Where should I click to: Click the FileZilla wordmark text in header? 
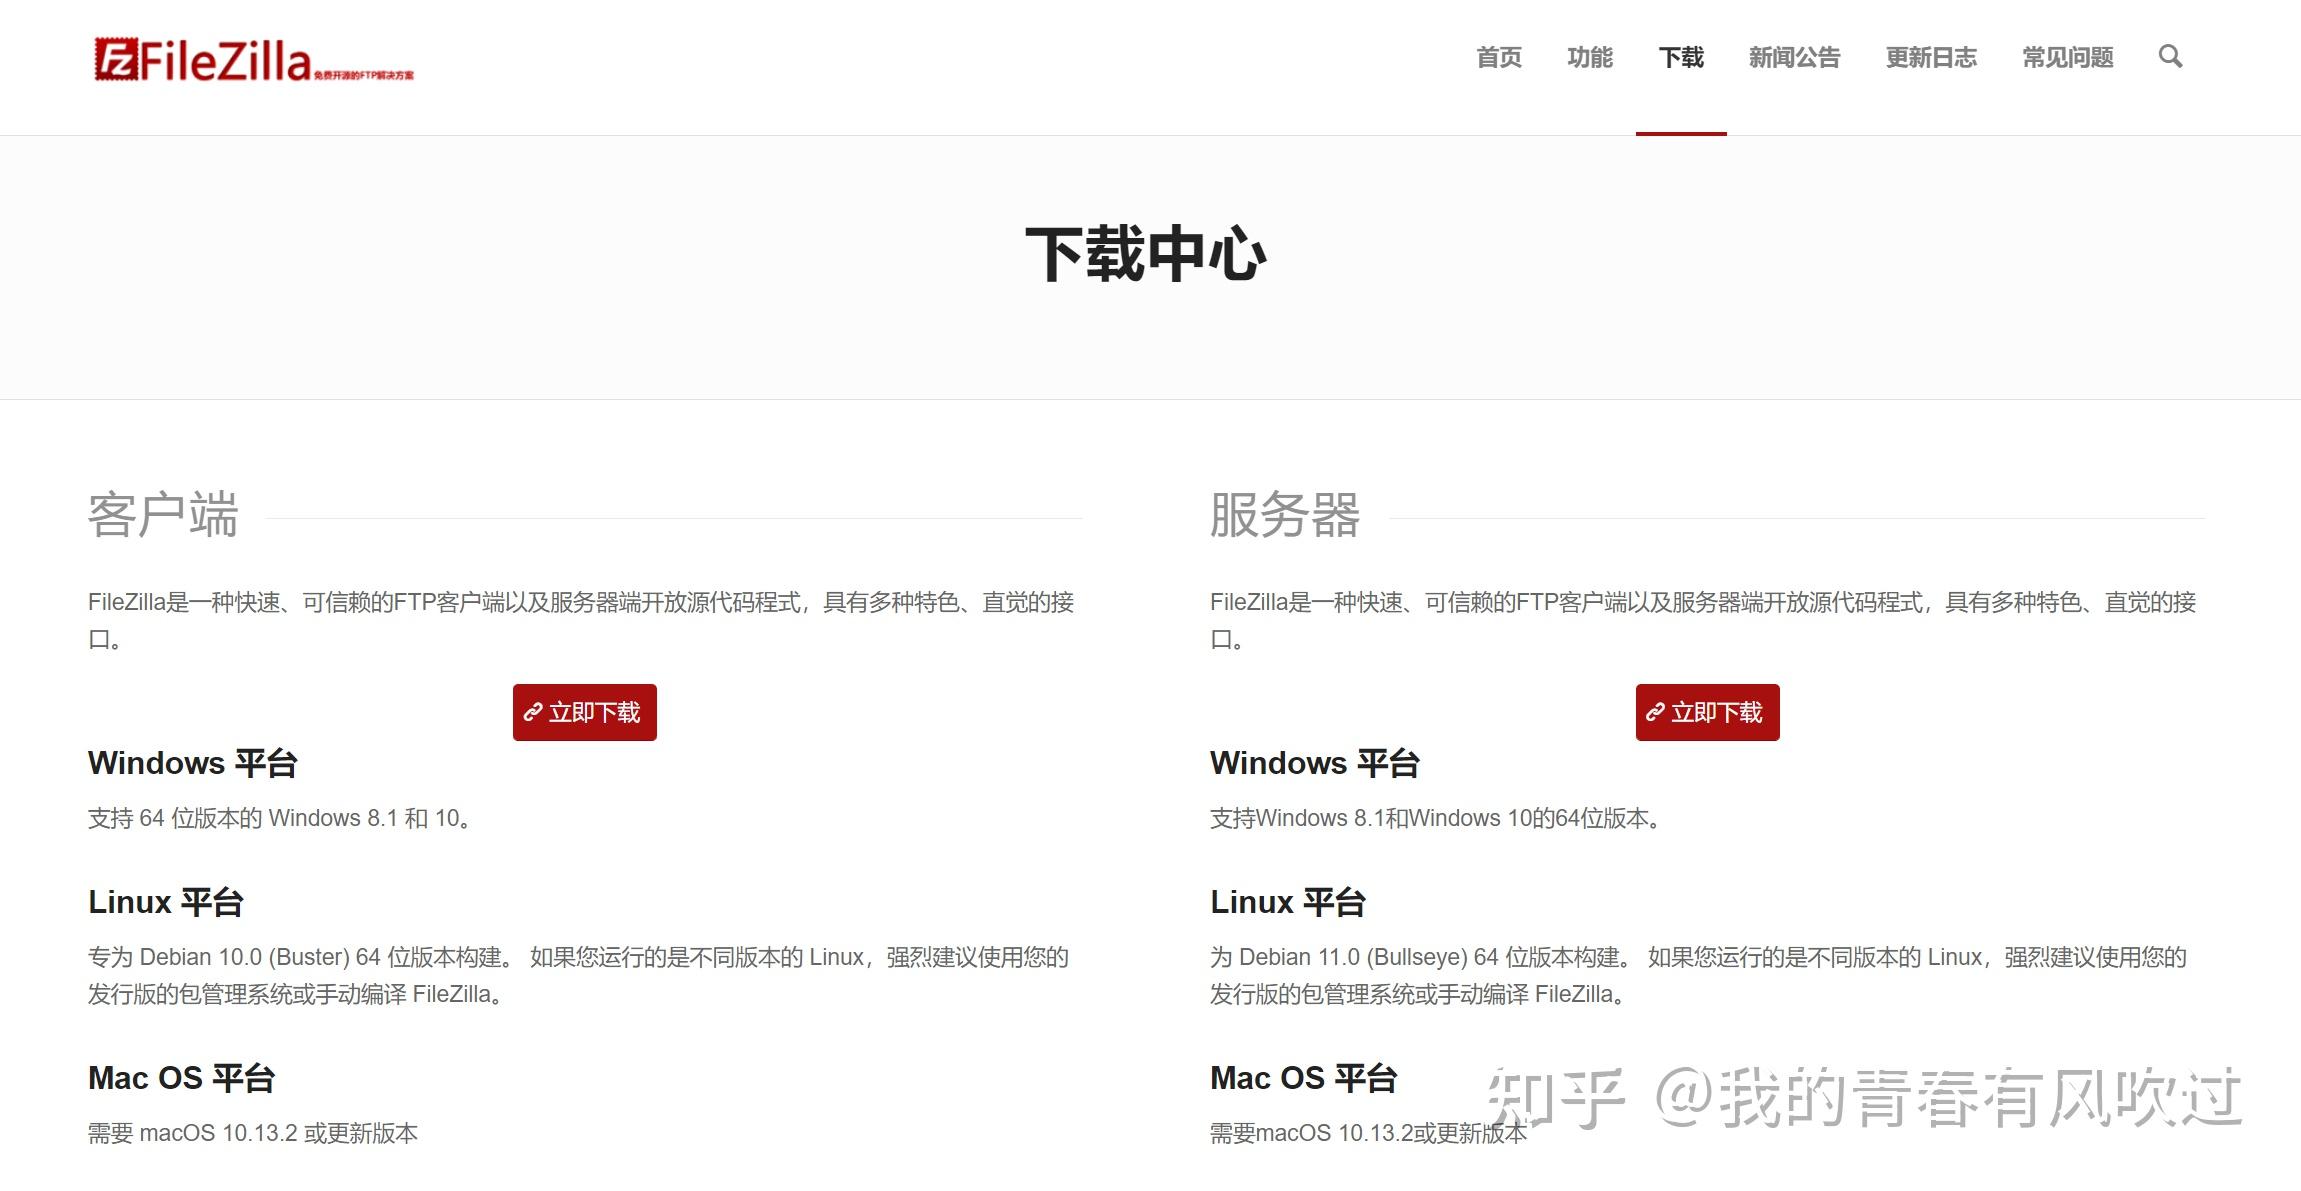[226, 62]
